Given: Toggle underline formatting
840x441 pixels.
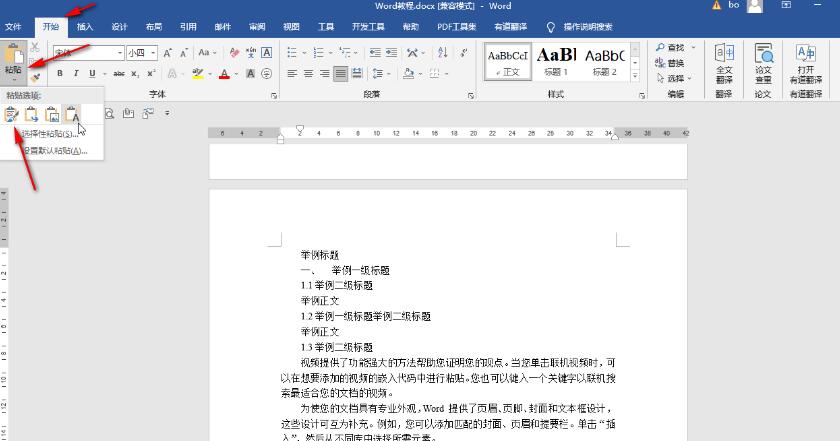Looking at the screenshot, I should pyautogui.click(x=92, y=73).
